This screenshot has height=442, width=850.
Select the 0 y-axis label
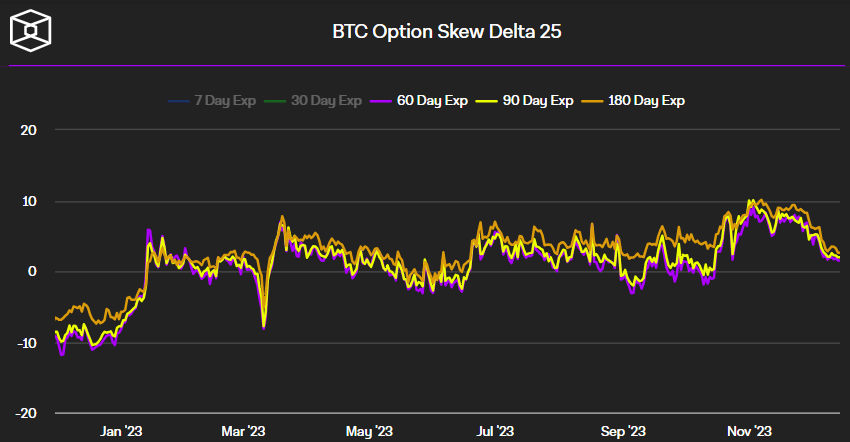coord(32,272)
